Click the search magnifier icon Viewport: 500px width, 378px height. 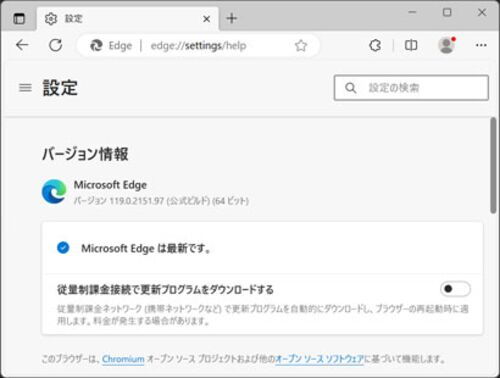coord(350,88)
